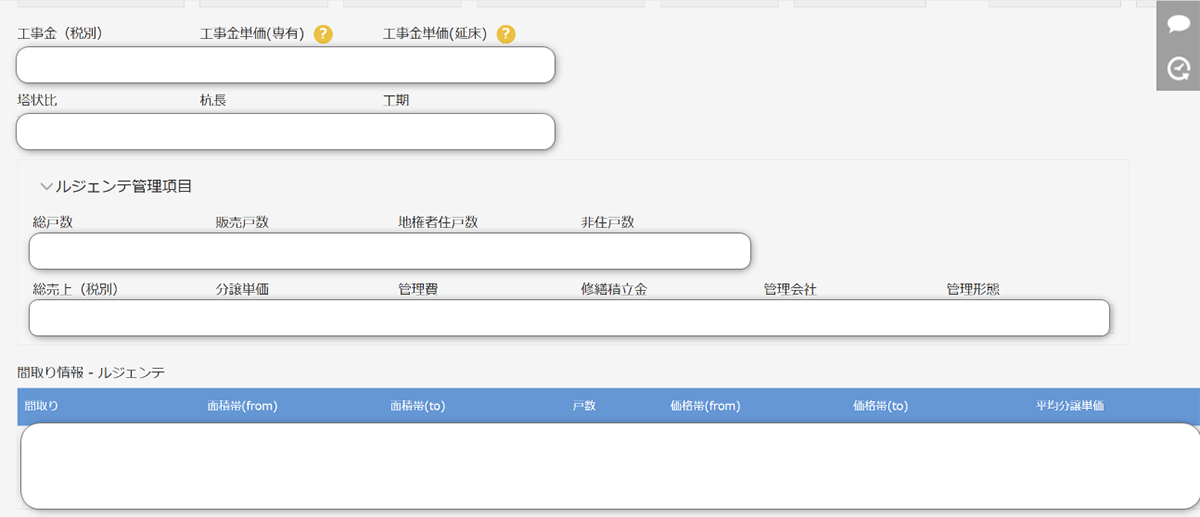The height and width of the screenshot is (517, 1200).
Task: Click the help icon beside 工事金単価(専有)
Action: click(x=323, y=34)
